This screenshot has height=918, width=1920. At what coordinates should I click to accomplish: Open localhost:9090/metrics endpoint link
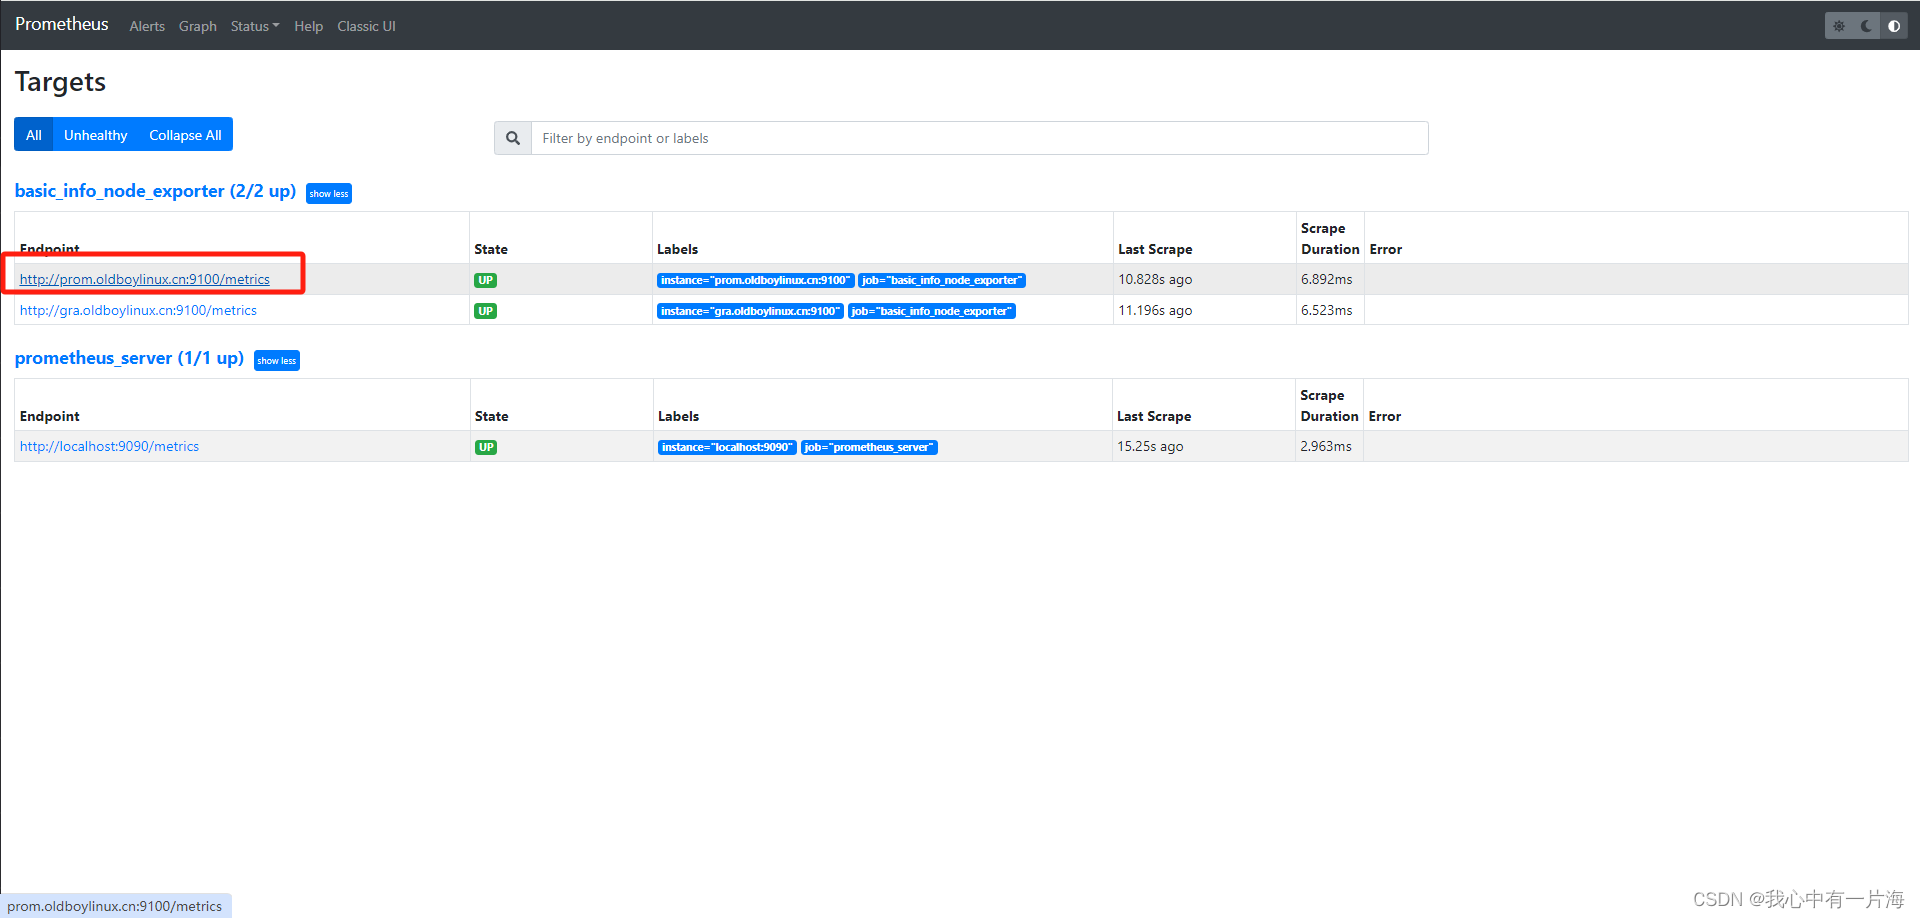109,446
